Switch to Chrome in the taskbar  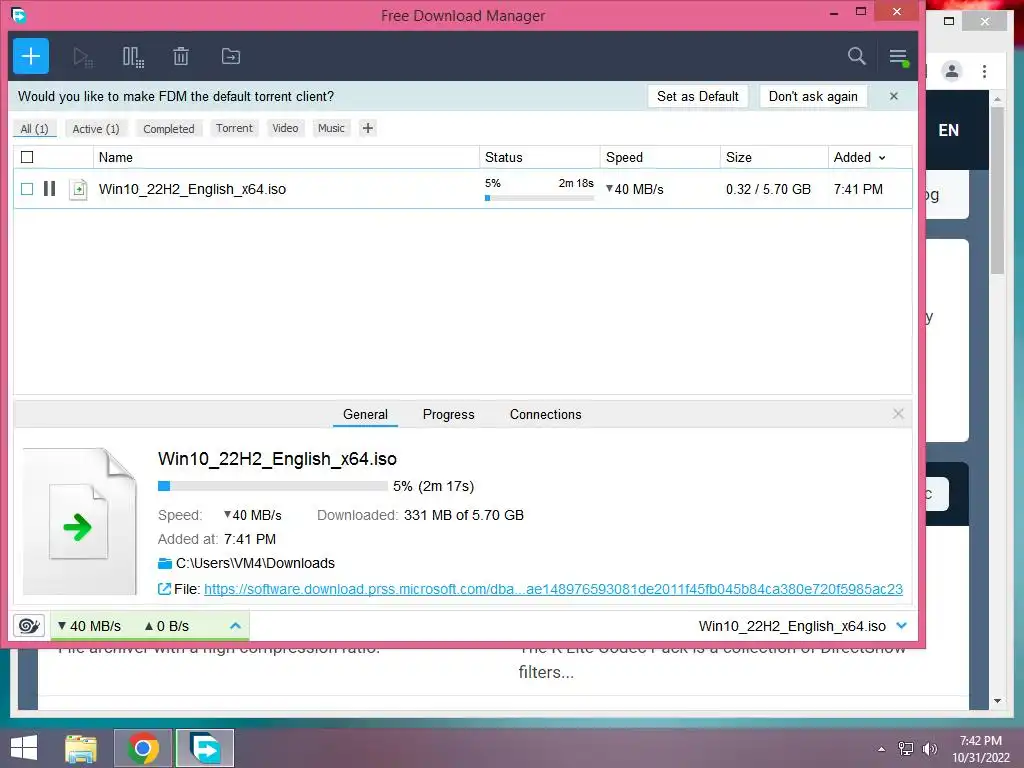click(142, 748)
